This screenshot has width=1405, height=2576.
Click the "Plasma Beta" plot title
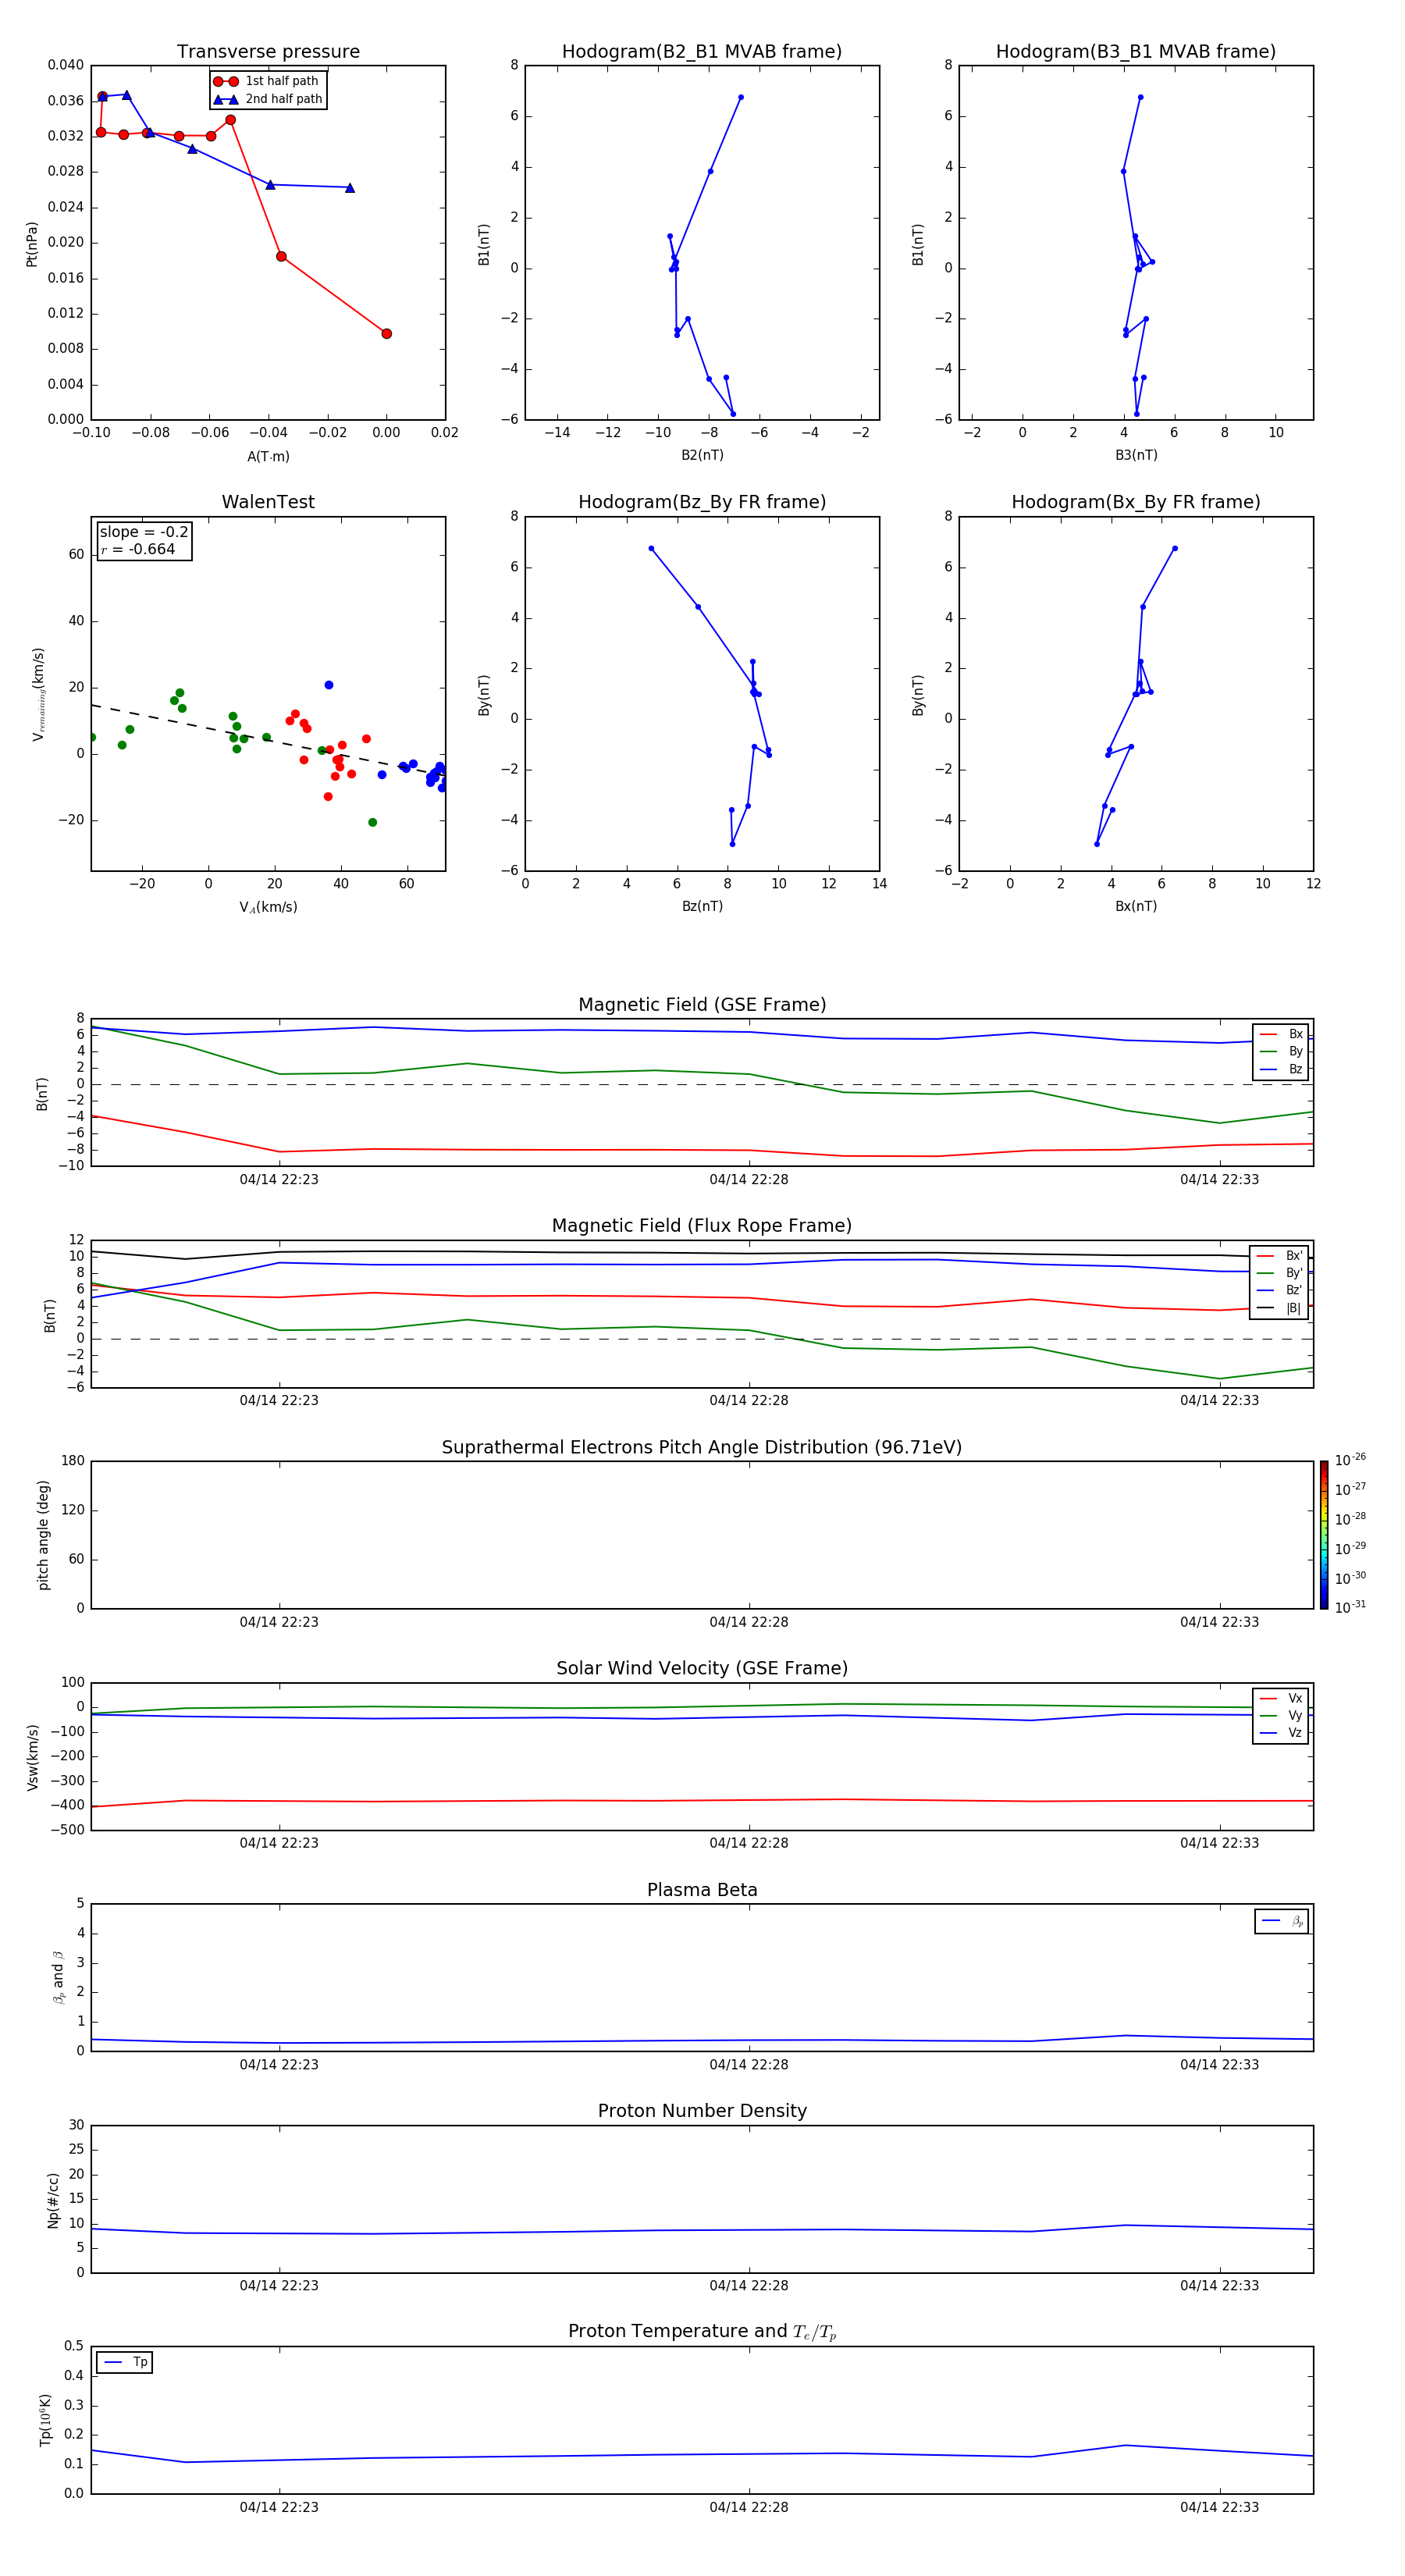[702, 1890]
